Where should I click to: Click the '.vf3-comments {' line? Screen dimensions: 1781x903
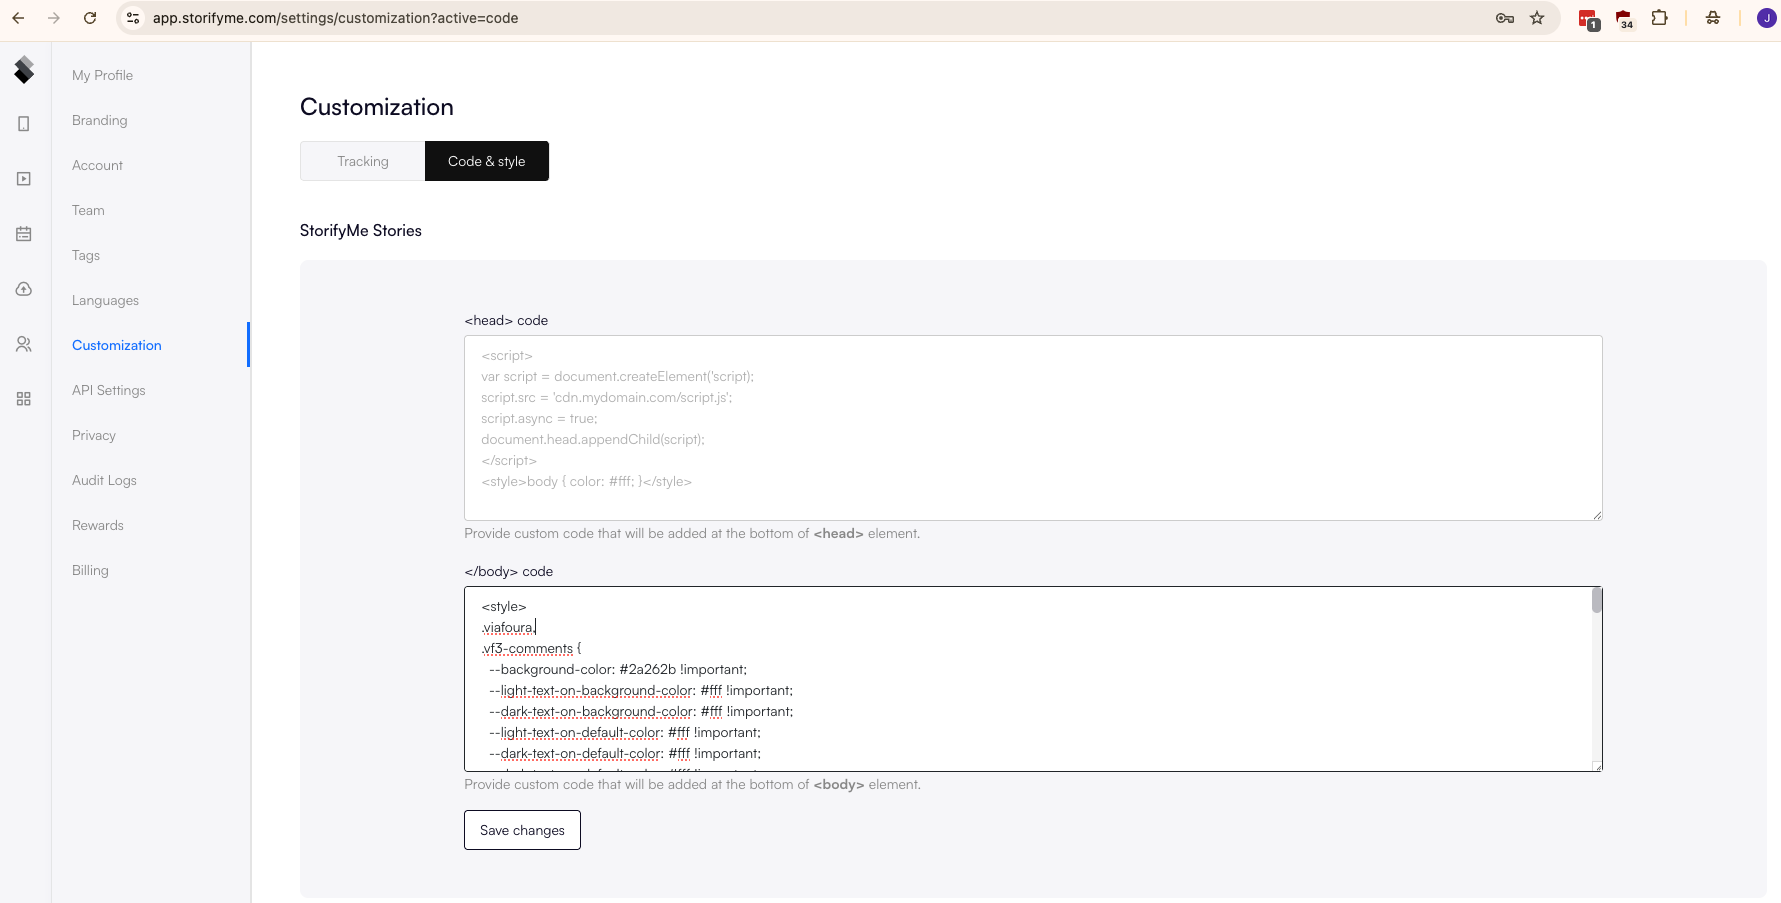531,648
